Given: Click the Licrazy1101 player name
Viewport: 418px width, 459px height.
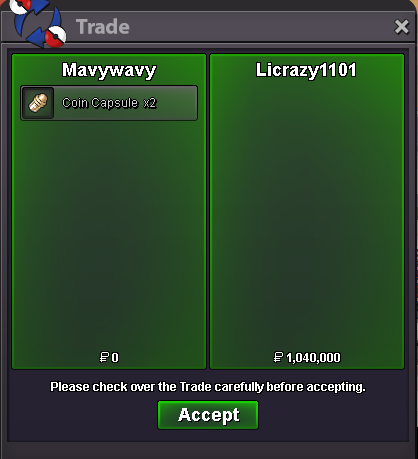Looking at the screenshot, I should point(306,70).
